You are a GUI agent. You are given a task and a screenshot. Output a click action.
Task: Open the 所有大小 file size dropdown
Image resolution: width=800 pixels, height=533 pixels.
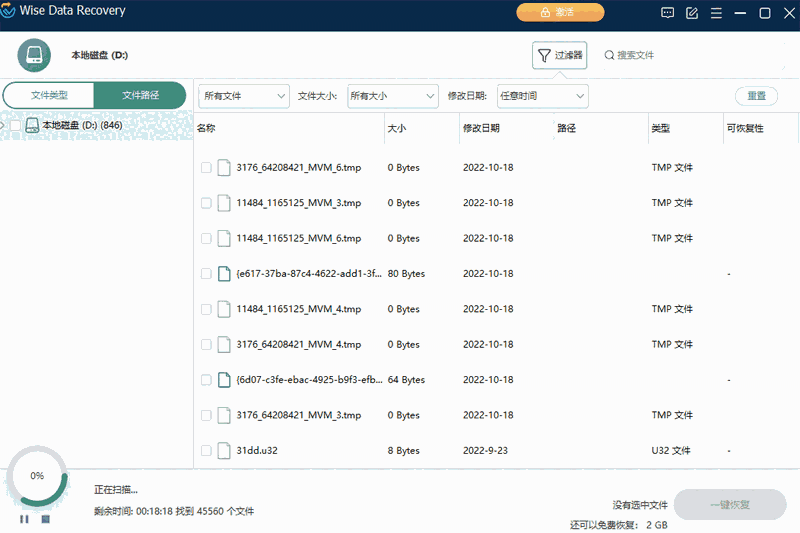pos(392,96)
